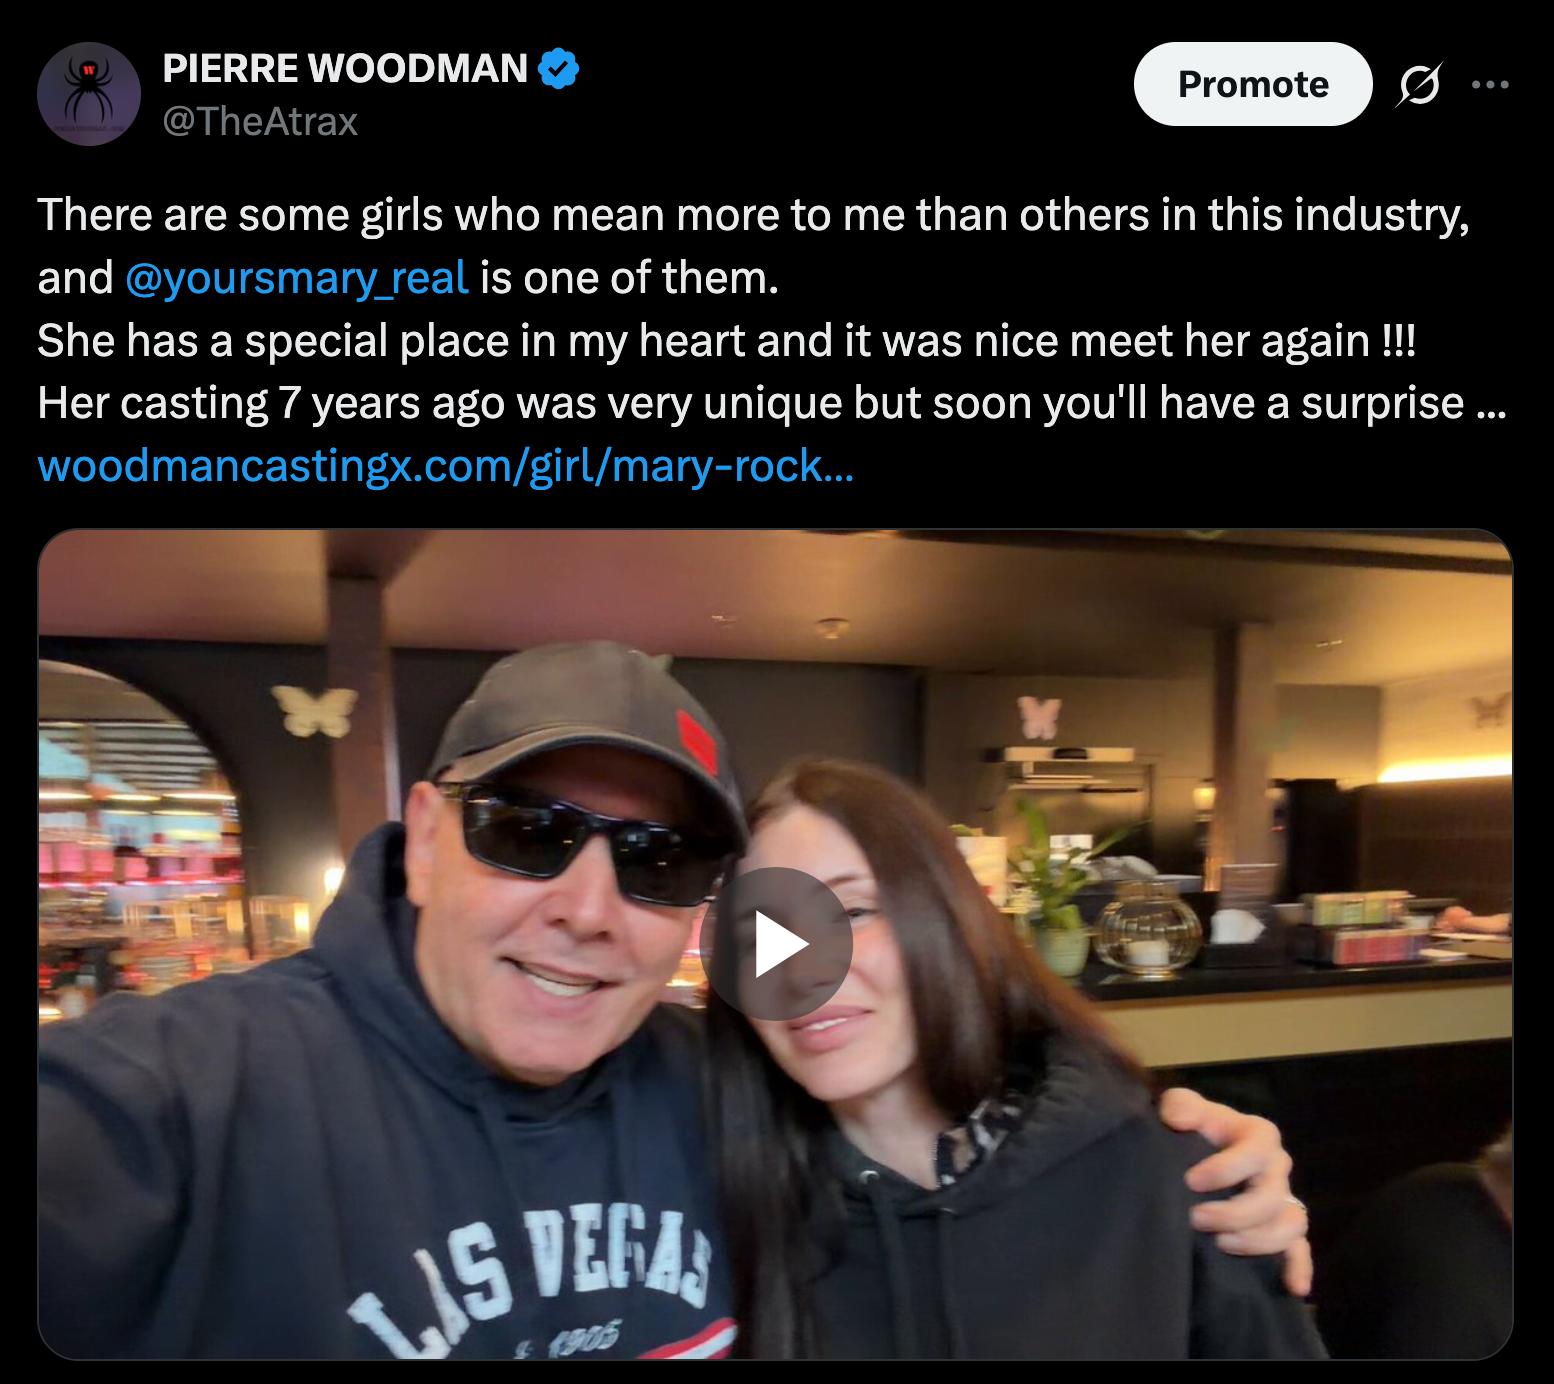Click the words 'is one of them.'
The image size is (1554, 1384).
(629, 279)
